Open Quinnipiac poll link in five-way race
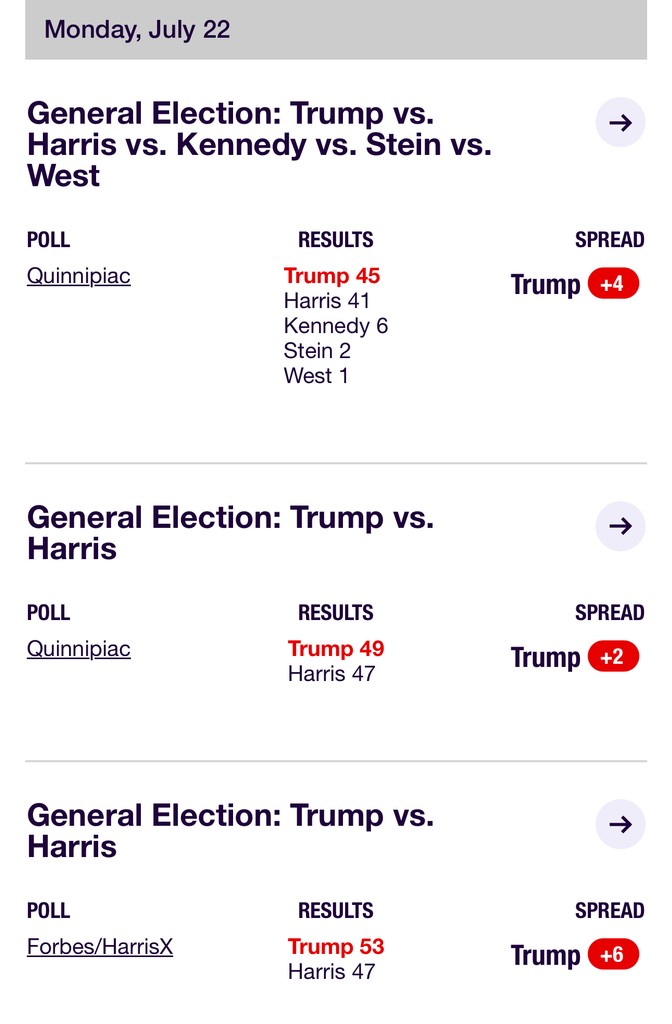The image size is (672, 1024). 79,276
